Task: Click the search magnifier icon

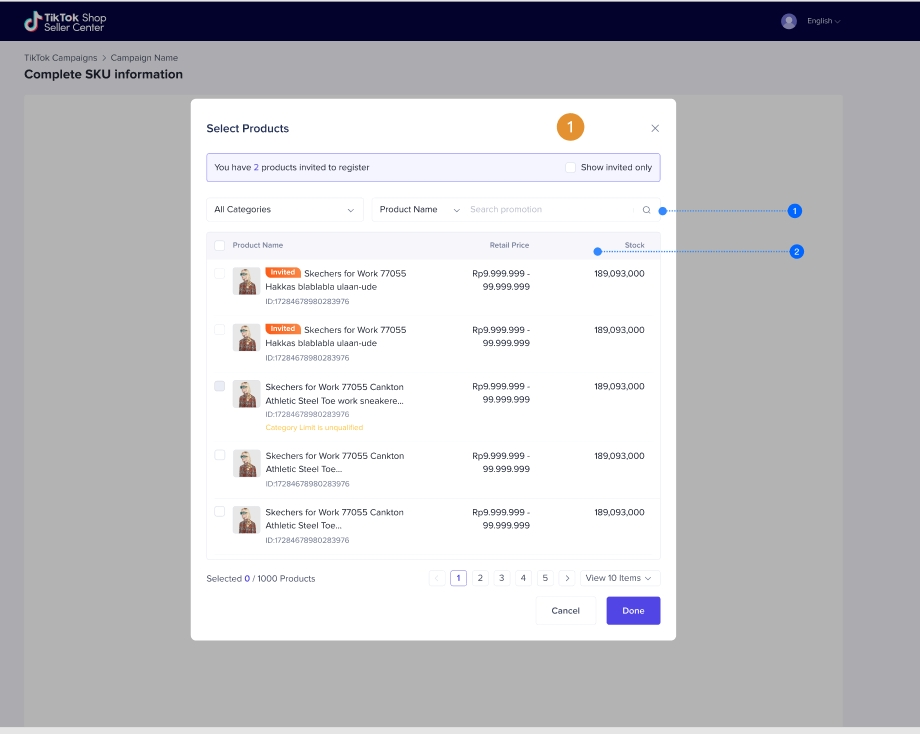Action: point(646,210)
